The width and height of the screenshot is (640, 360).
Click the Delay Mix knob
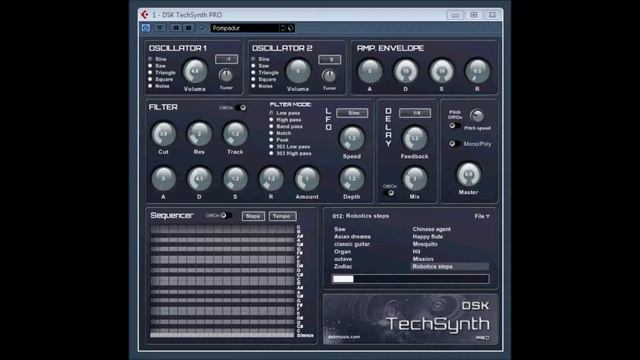(415, 179)
